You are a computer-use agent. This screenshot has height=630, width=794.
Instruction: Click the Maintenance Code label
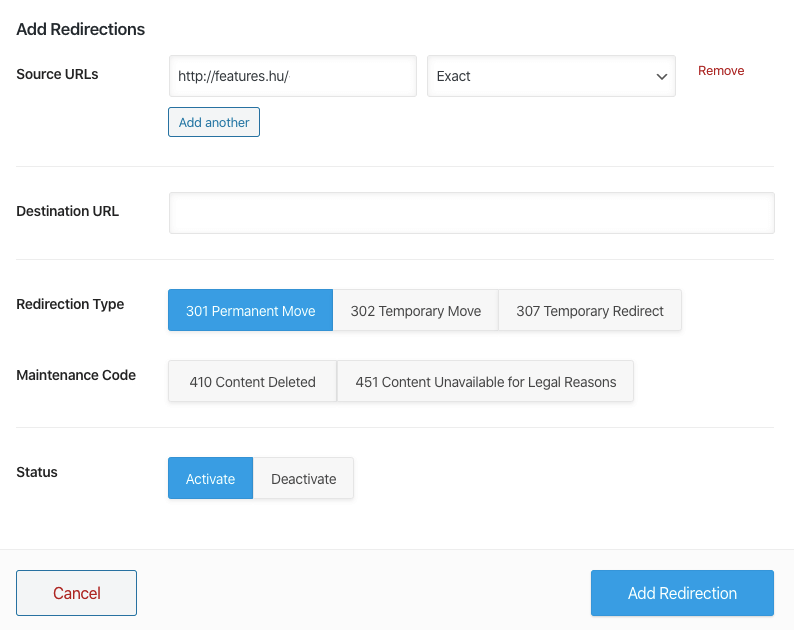click(76, 375)
